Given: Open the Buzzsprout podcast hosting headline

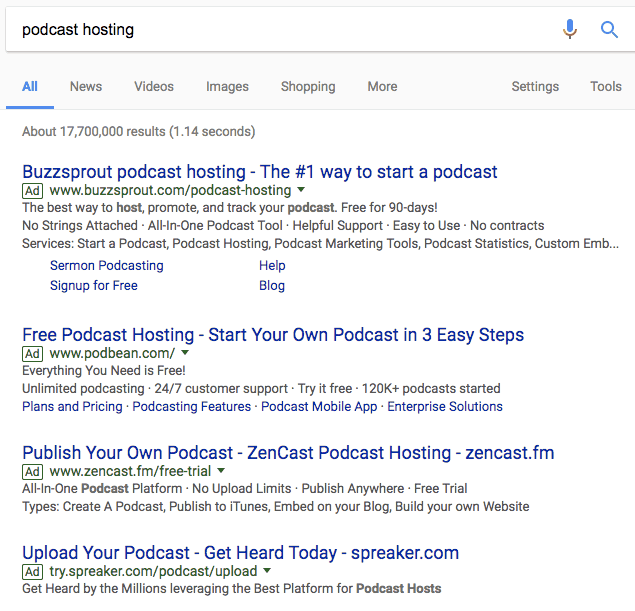Looking at the screenshot, I should point(259,171).
